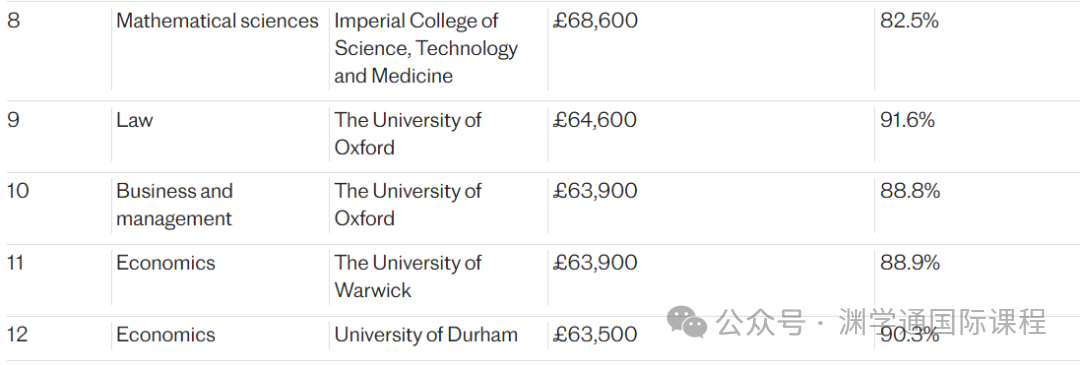This screenshot has width=1080, height=365.
Task: Select the £63,500 salary figure
Action: tap(595, 335)
